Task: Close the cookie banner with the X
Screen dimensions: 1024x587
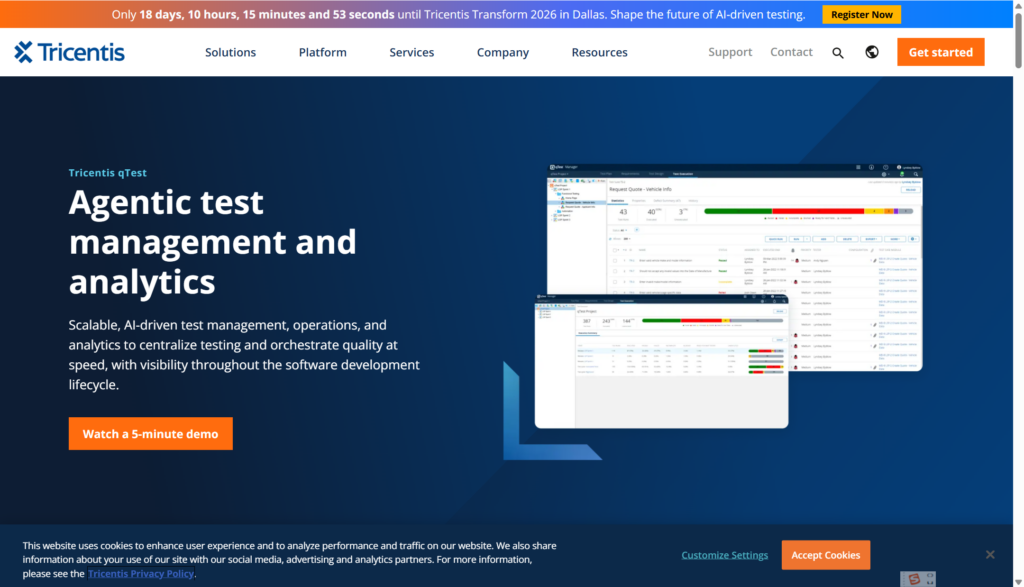Action: click(990, 554)
